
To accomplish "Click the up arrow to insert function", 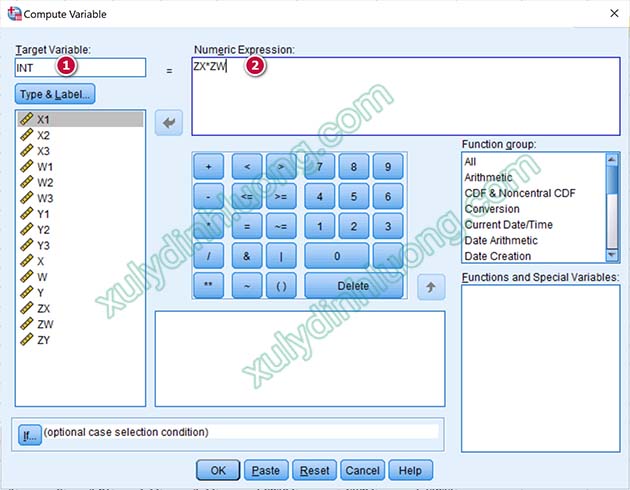I will tap(431, 287).
